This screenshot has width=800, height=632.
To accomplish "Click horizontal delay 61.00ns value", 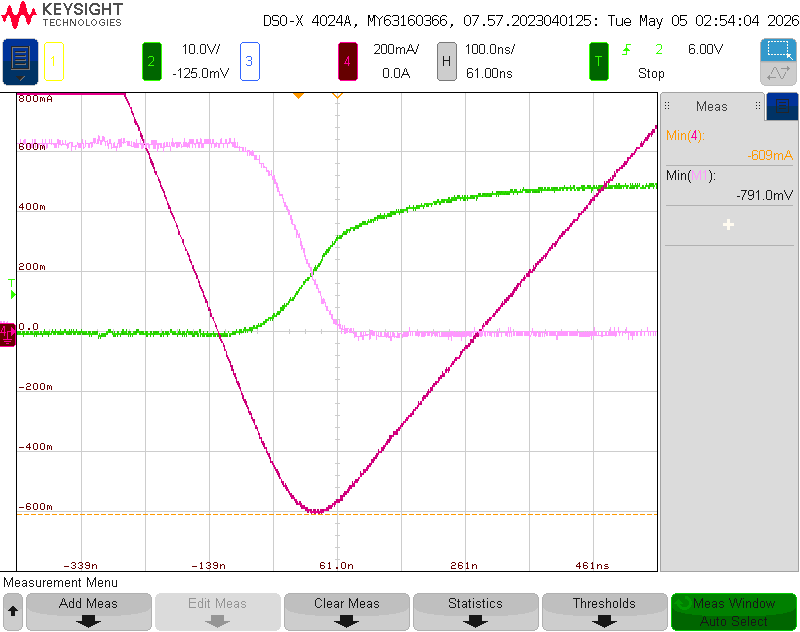I will tap(489, 73).
